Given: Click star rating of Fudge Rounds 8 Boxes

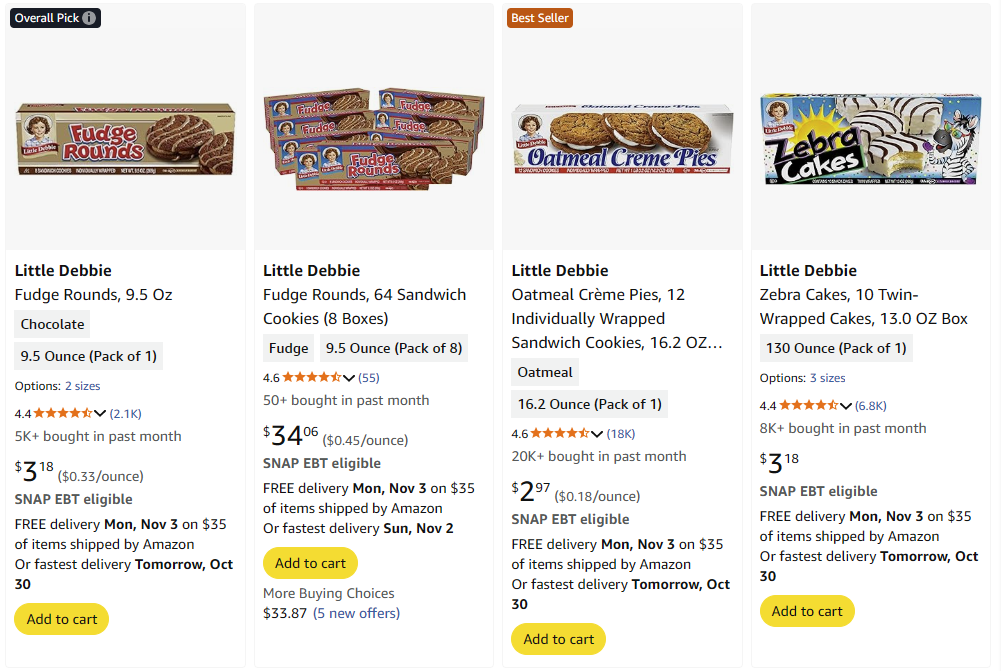Looking at the screenshot, I should pos(311,377).
